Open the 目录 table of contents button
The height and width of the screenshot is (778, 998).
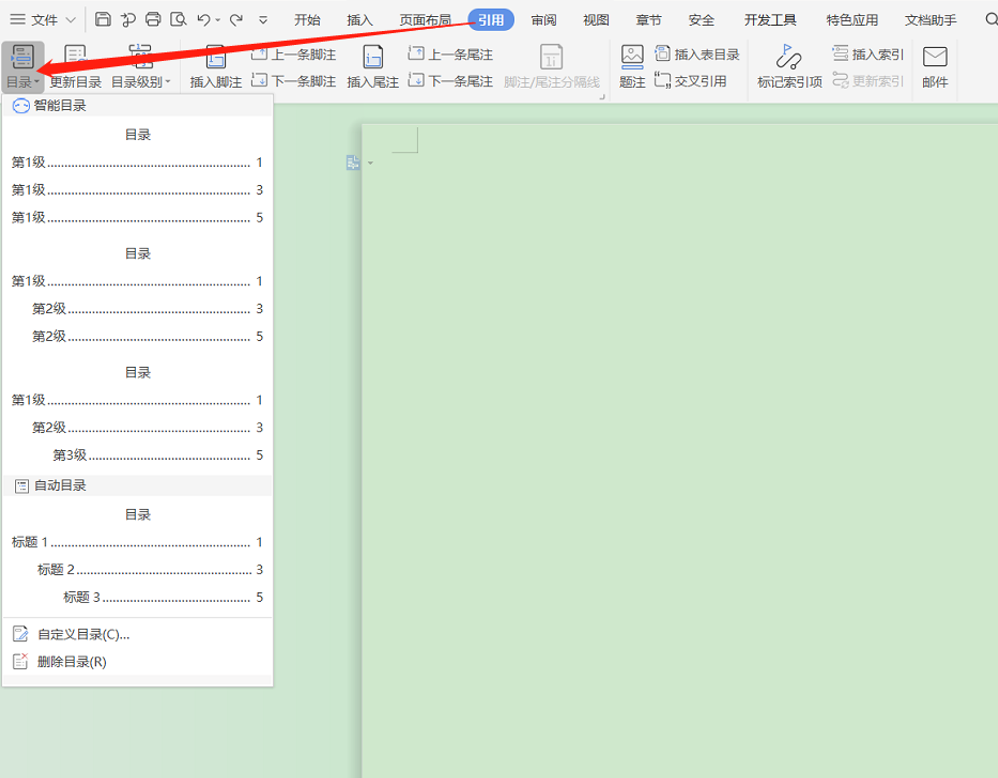[x=23, y=67]
